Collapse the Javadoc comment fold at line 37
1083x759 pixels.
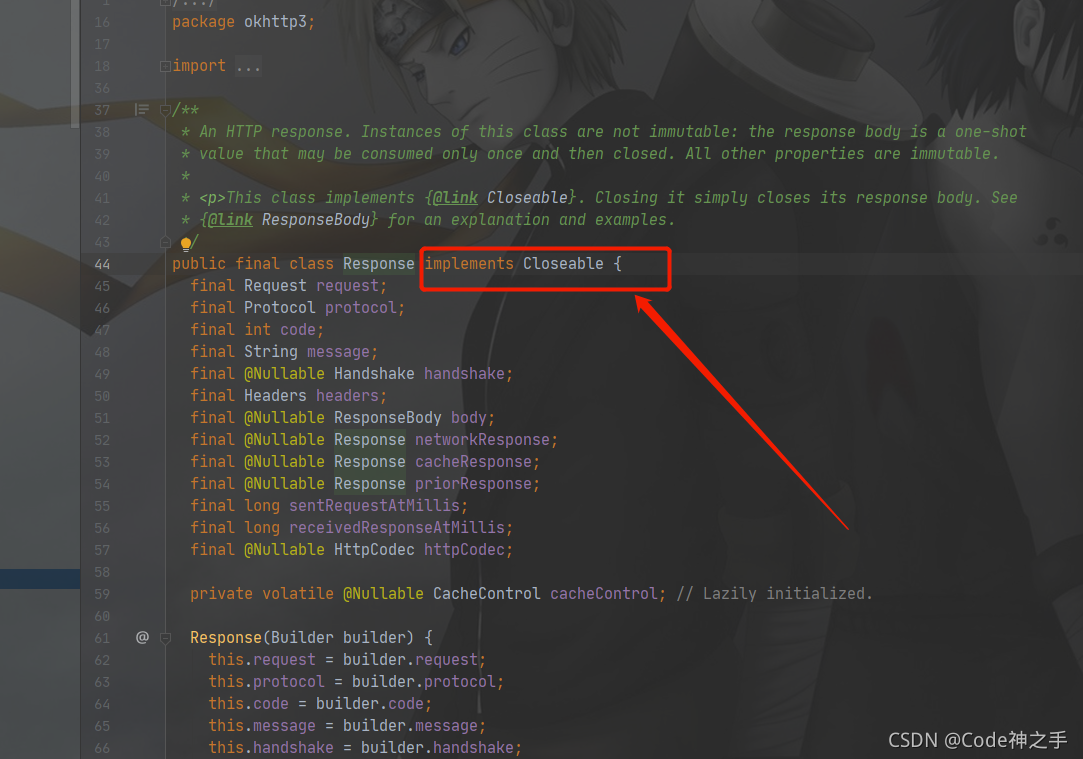(165, 110)
